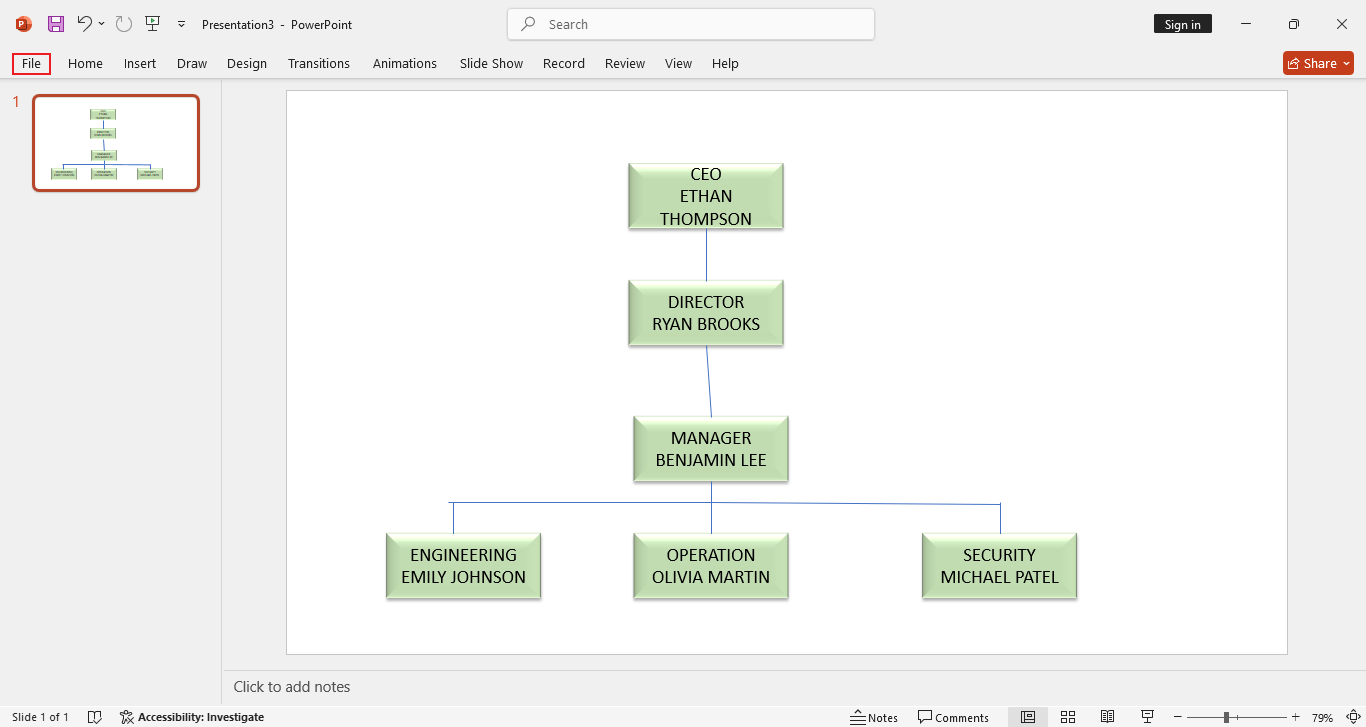Screen dimensions: 1366x727
Task: Select the CEO Ethan Thompson box
Action: (x=706, y=196)
